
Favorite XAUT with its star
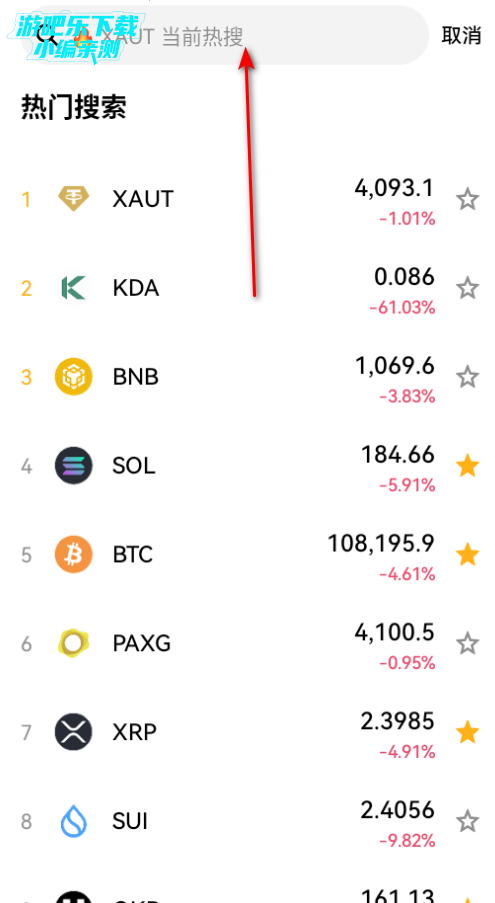tap(467, 200)
